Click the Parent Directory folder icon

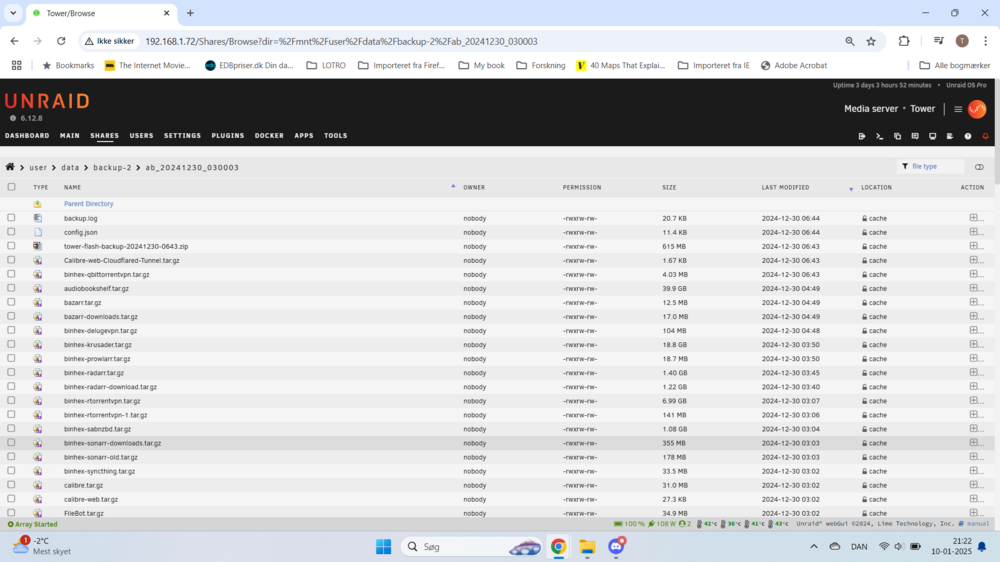(38, 204)
